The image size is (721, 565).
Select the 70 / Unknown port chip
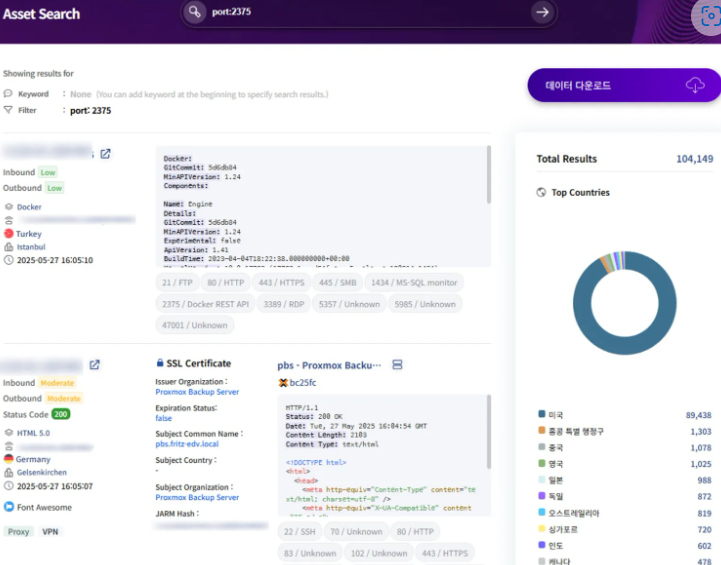click(x=356, y=531)
